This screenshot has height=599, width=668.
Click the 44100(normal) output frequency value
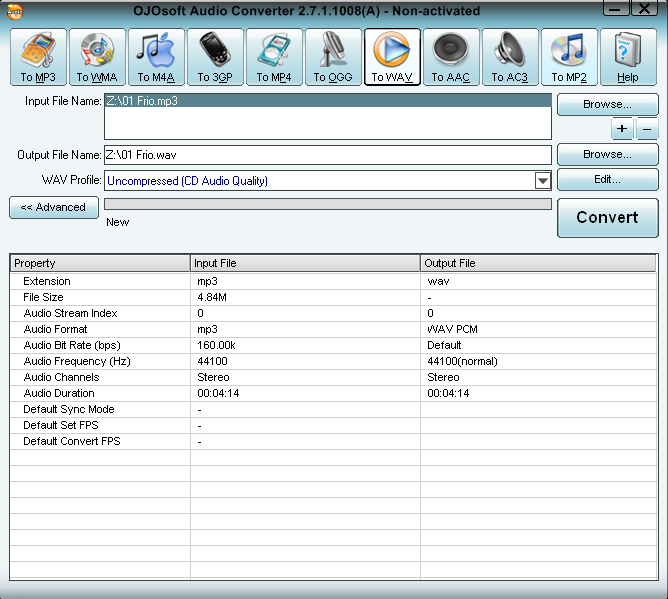pyautogui.click(x=462, y=361)
